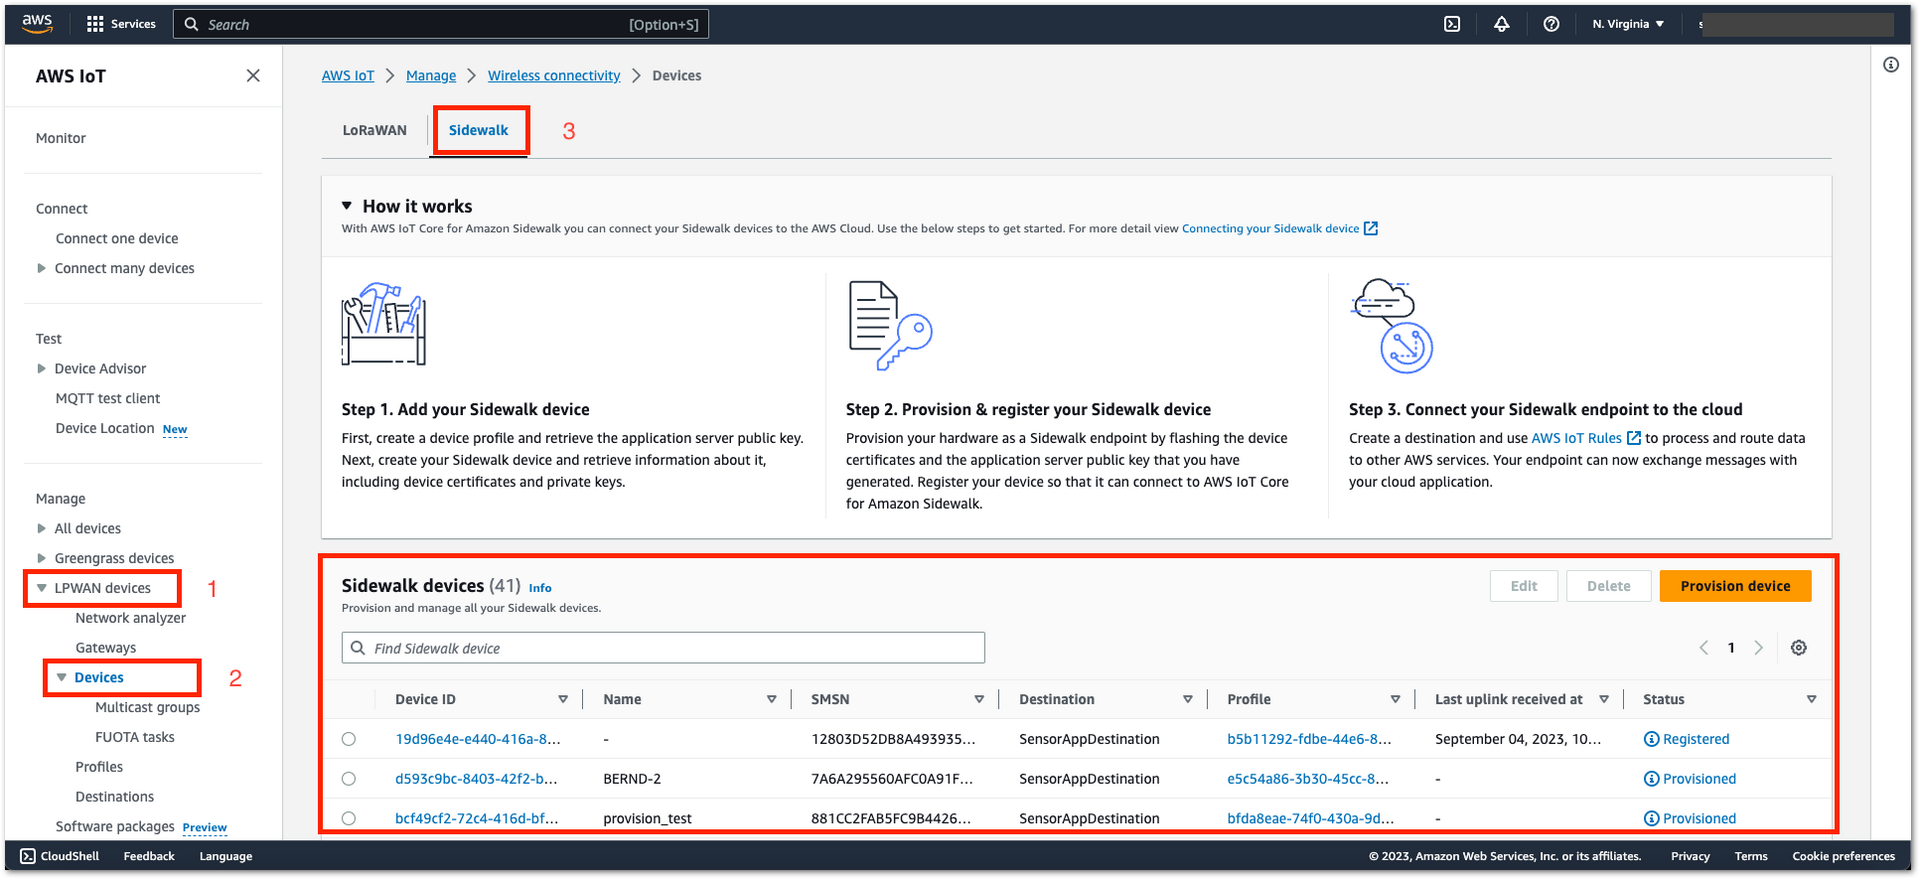This screenshot has height=879, width=1920.
Task: Open the CloudShell icon in top bar
Action: (x=1452, y=24)
